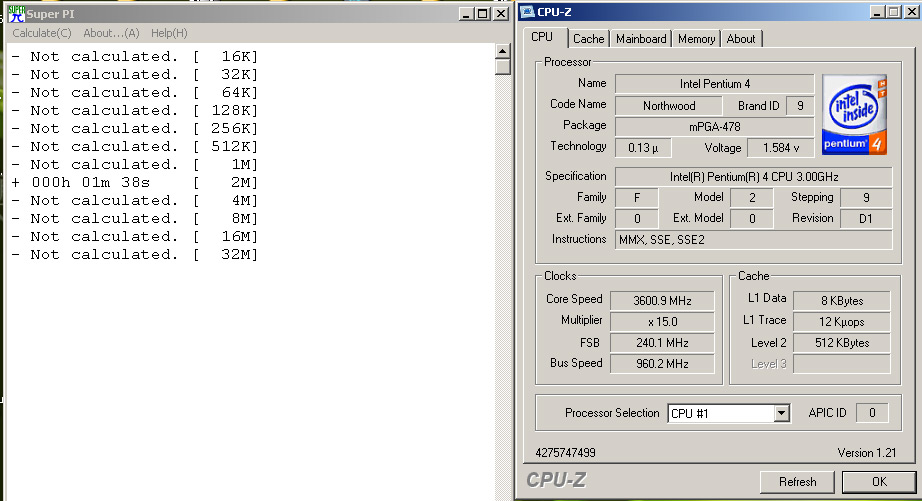Click the Refresh button in CPU-Z
This screenshot has height=501, width=922.
797,482
